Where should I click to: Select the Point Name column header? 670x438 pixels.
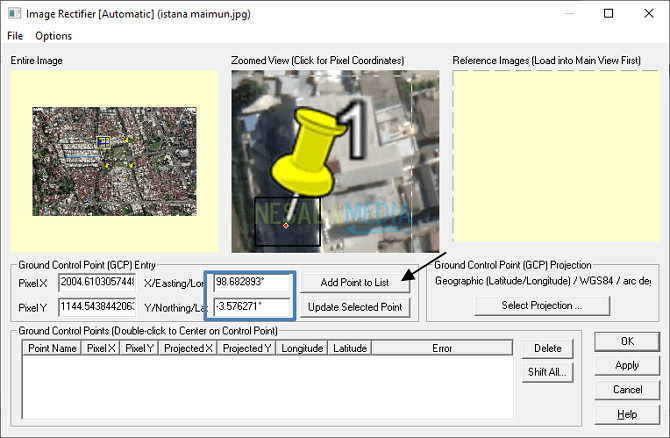click(x=52, y=348)
